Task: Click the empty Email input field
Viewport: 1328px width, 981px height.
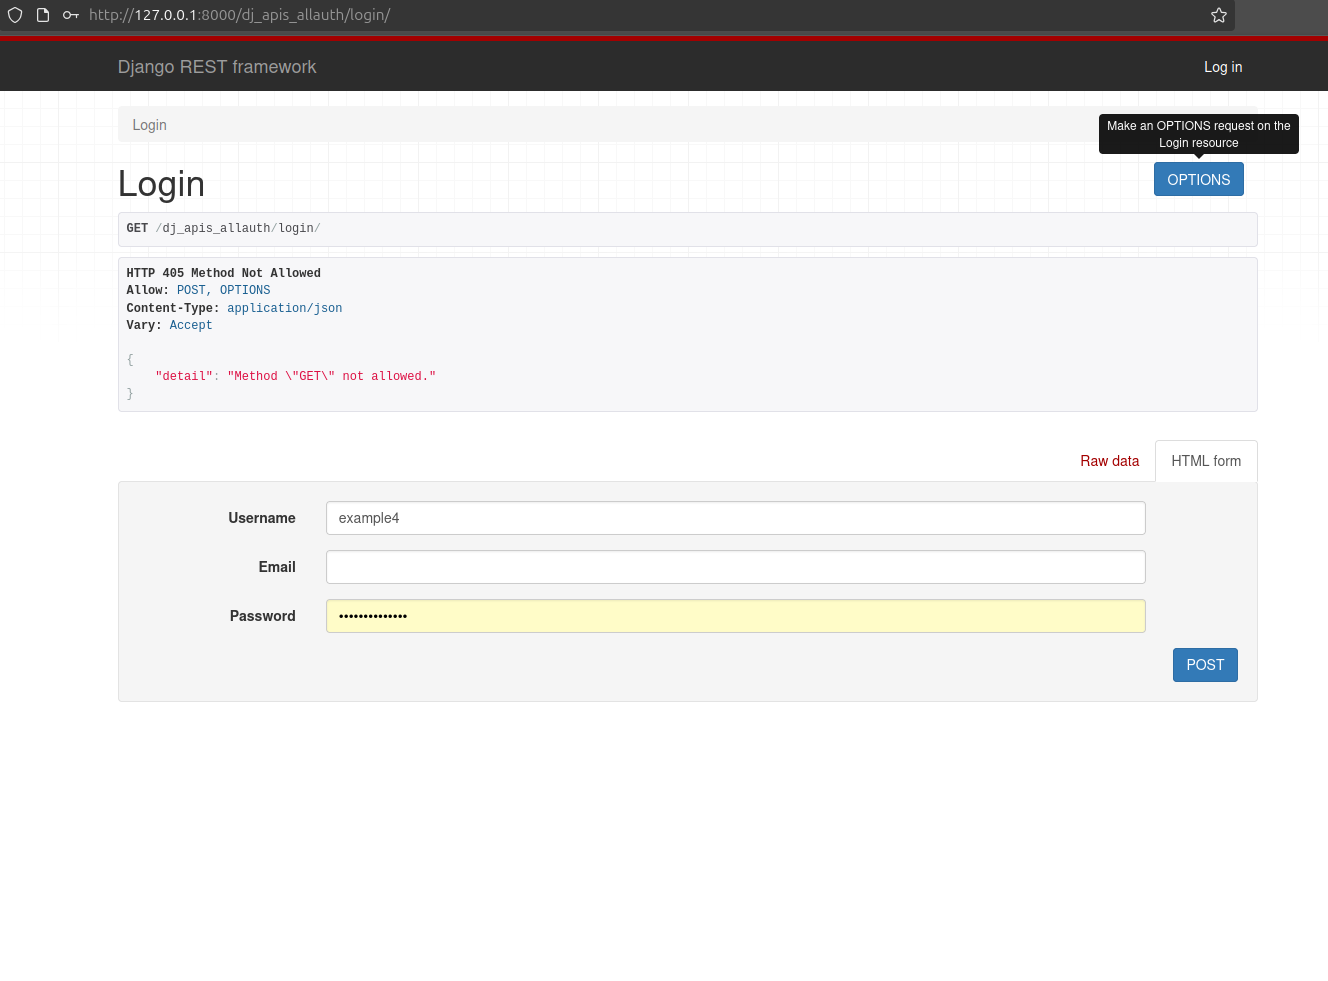Action: point(736,567)
